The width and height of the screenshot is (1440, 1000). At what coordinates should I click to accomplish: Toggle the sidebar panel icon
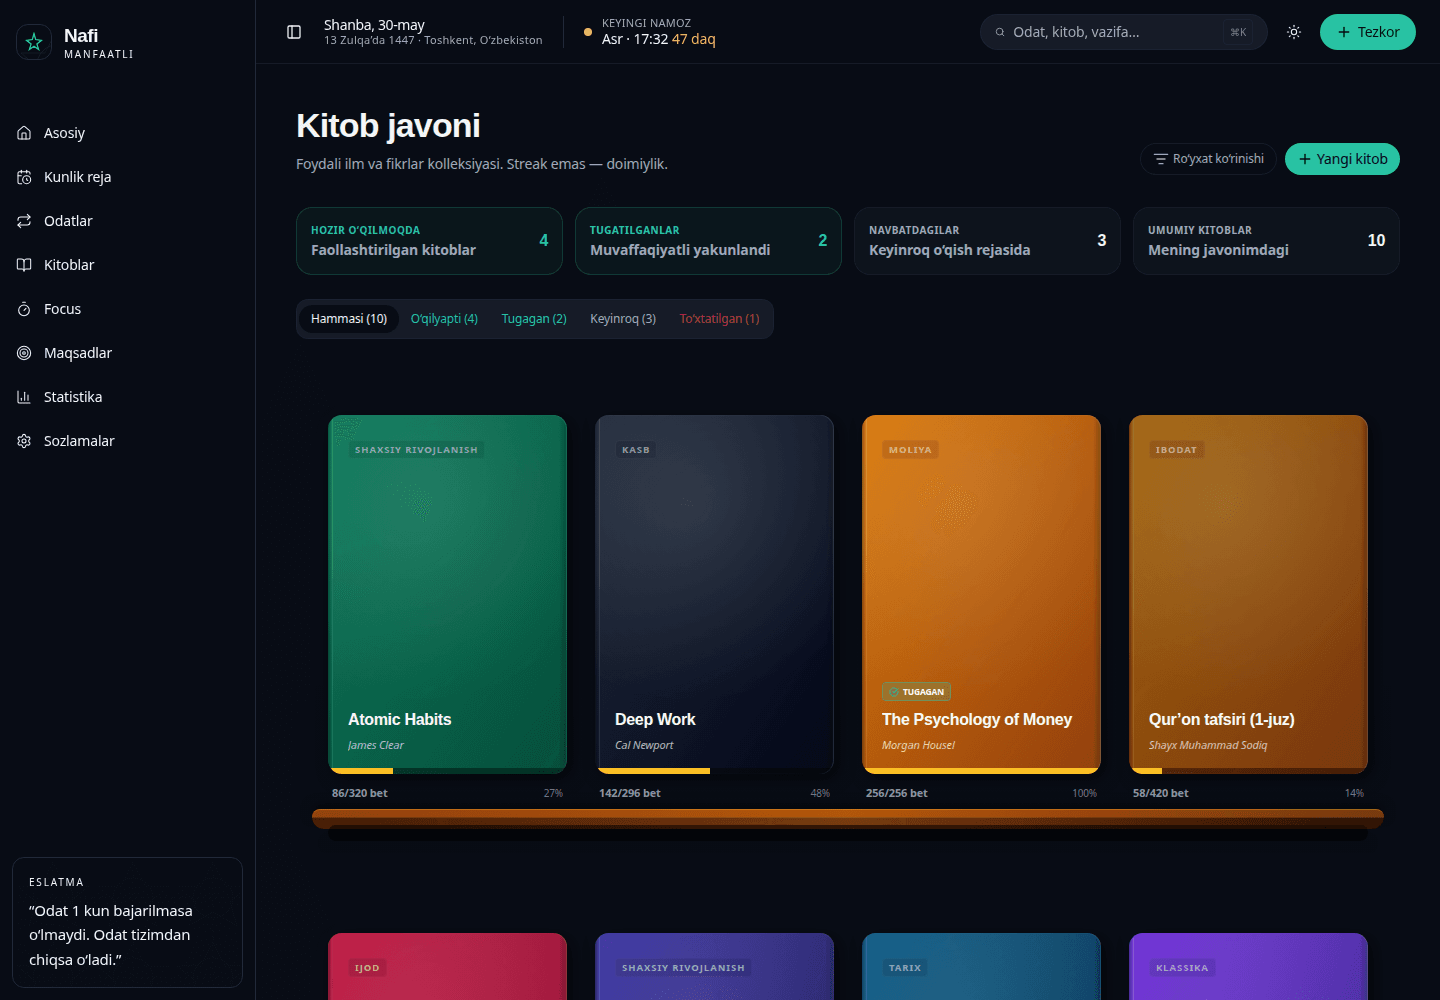[x=294, y=32]
